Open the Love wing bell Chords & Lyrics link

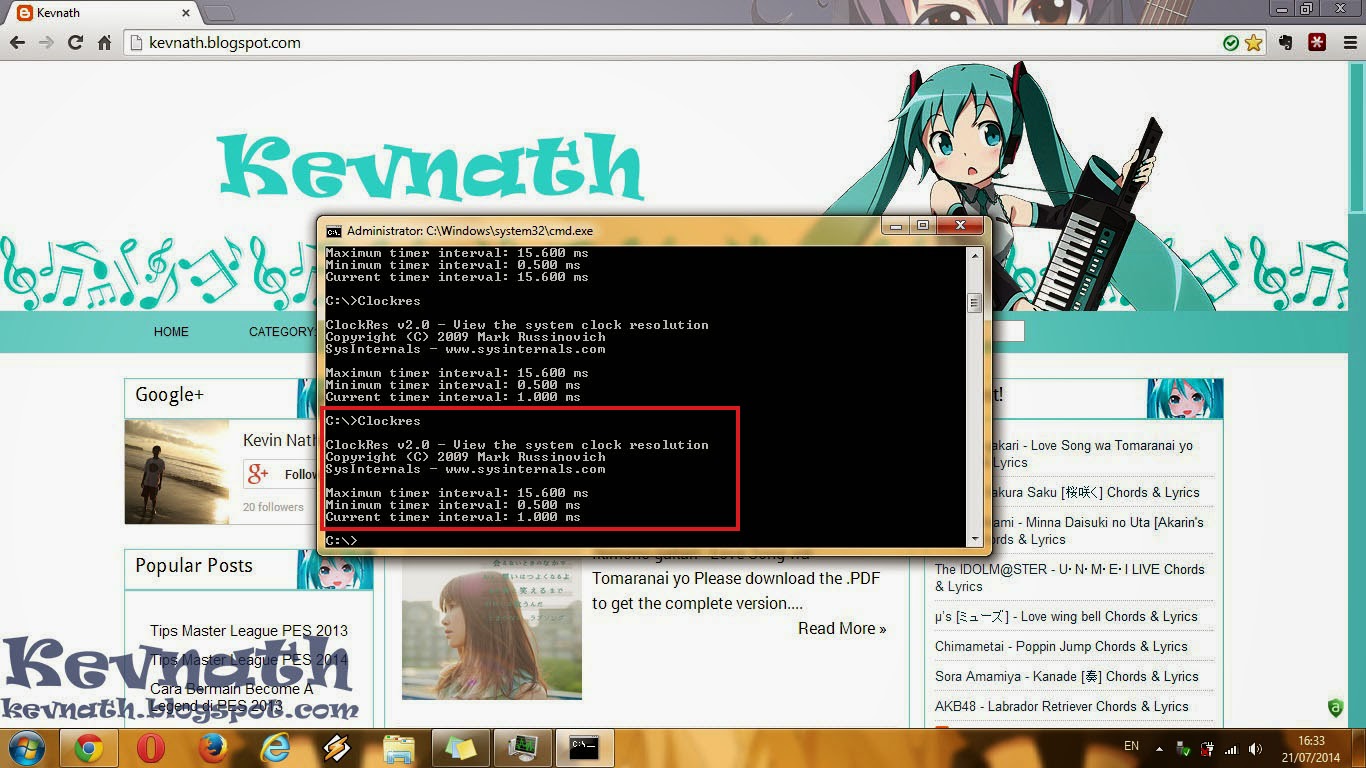1066,616
